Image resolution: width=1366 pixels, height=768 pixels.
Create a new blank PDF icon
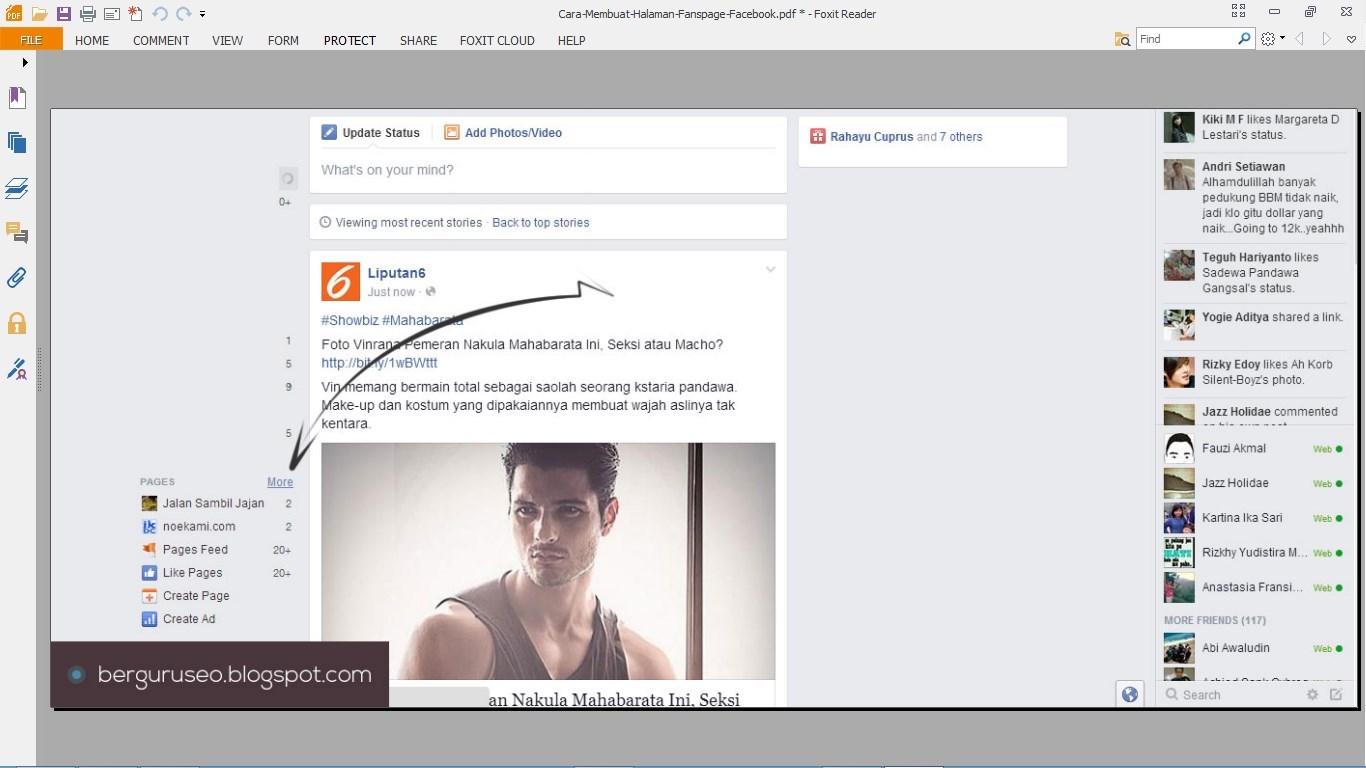pyautogui.click(x=135, y=14)
